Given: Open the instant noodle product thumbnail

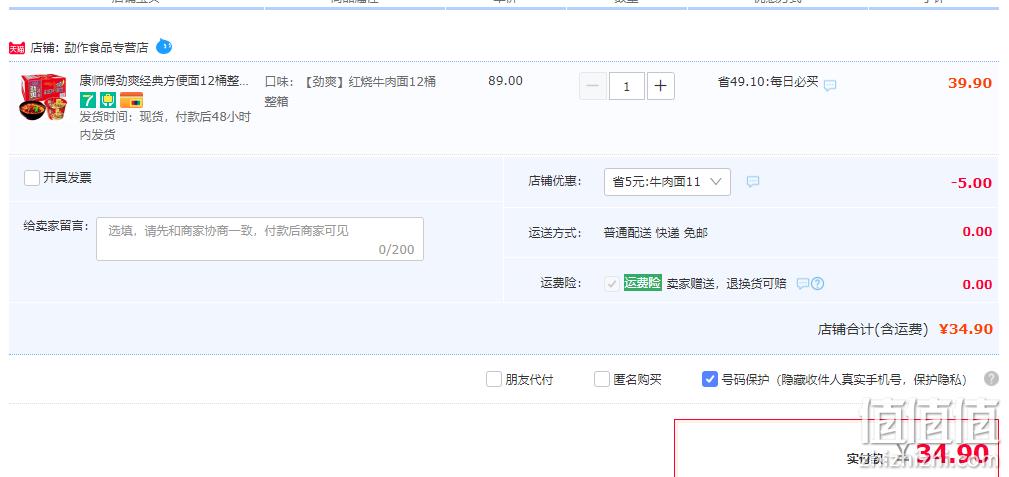Looking at the screenshot, I should click(x=43, y=97).
